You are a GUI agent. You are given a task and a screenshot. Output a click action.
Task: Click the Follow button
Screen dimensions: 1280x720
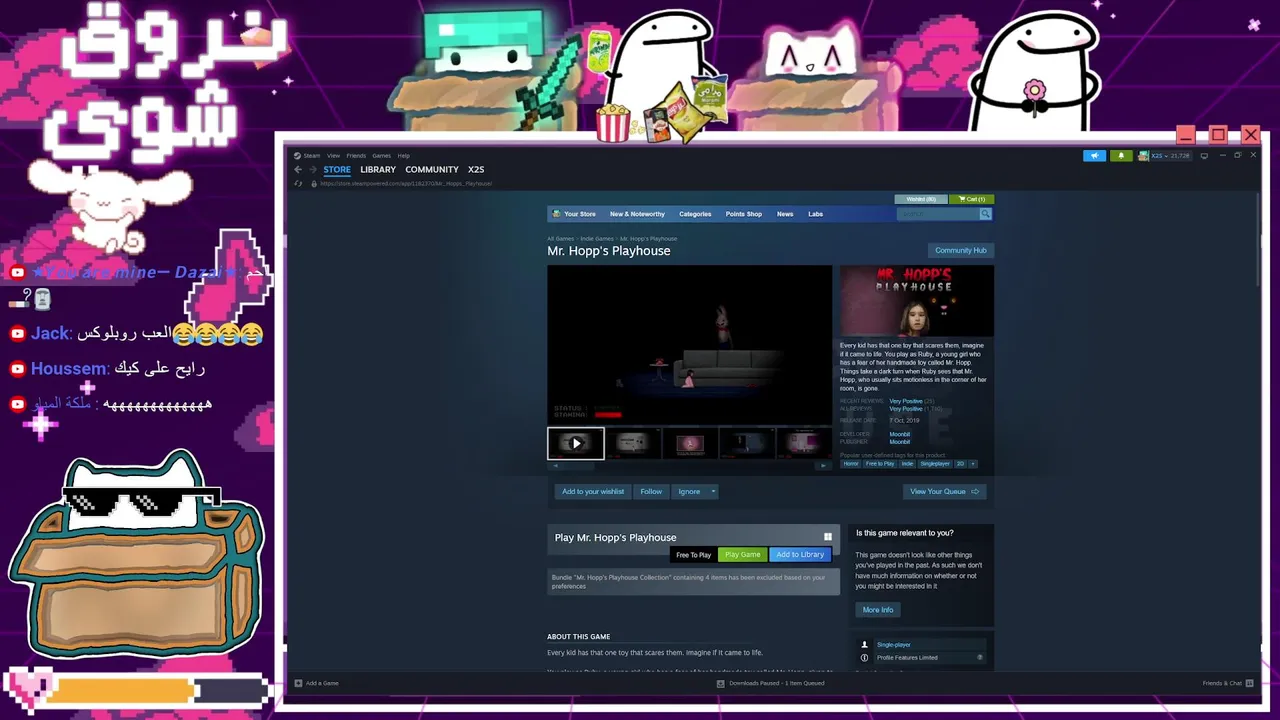(x=651, y=491)
